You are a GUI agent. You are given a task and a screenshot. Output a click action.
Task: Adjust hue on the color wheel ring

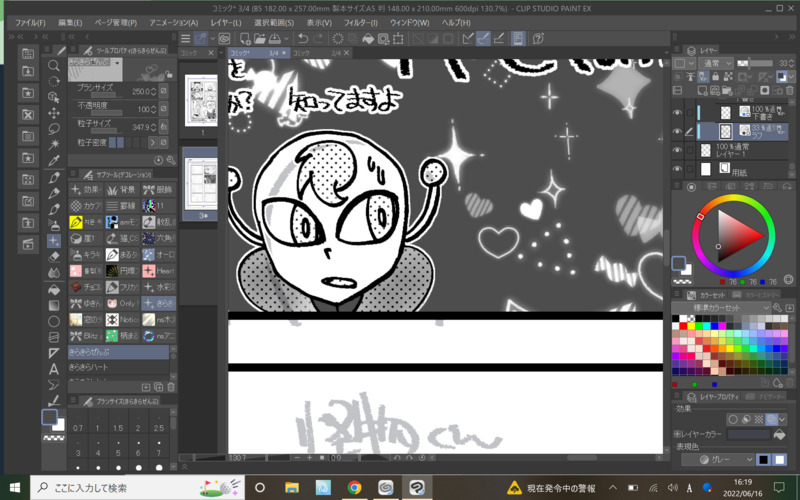tap(701, 217)
